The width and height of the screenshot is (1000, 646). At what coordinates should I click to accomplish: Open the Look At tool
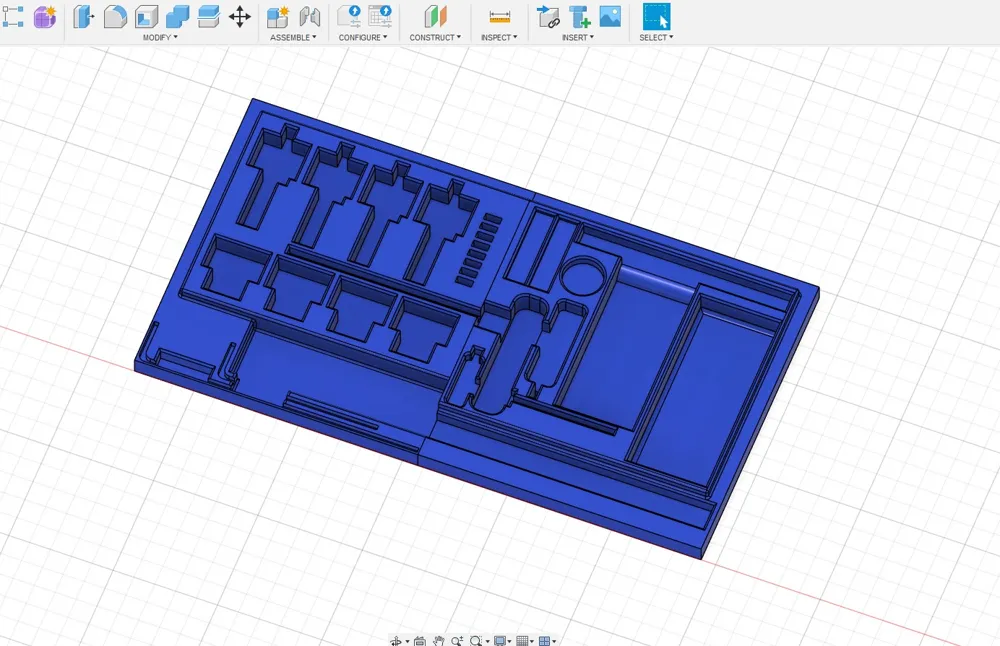coord(419,640)
